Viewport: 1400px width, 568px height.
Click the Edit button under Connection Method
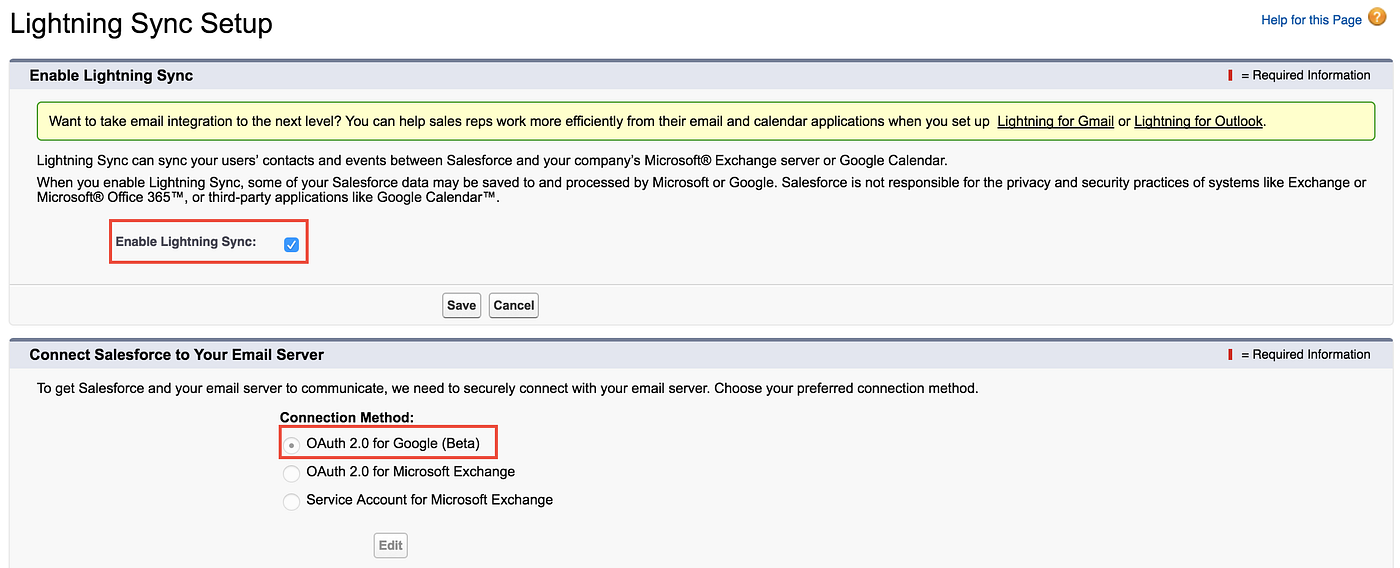[391, 545]
